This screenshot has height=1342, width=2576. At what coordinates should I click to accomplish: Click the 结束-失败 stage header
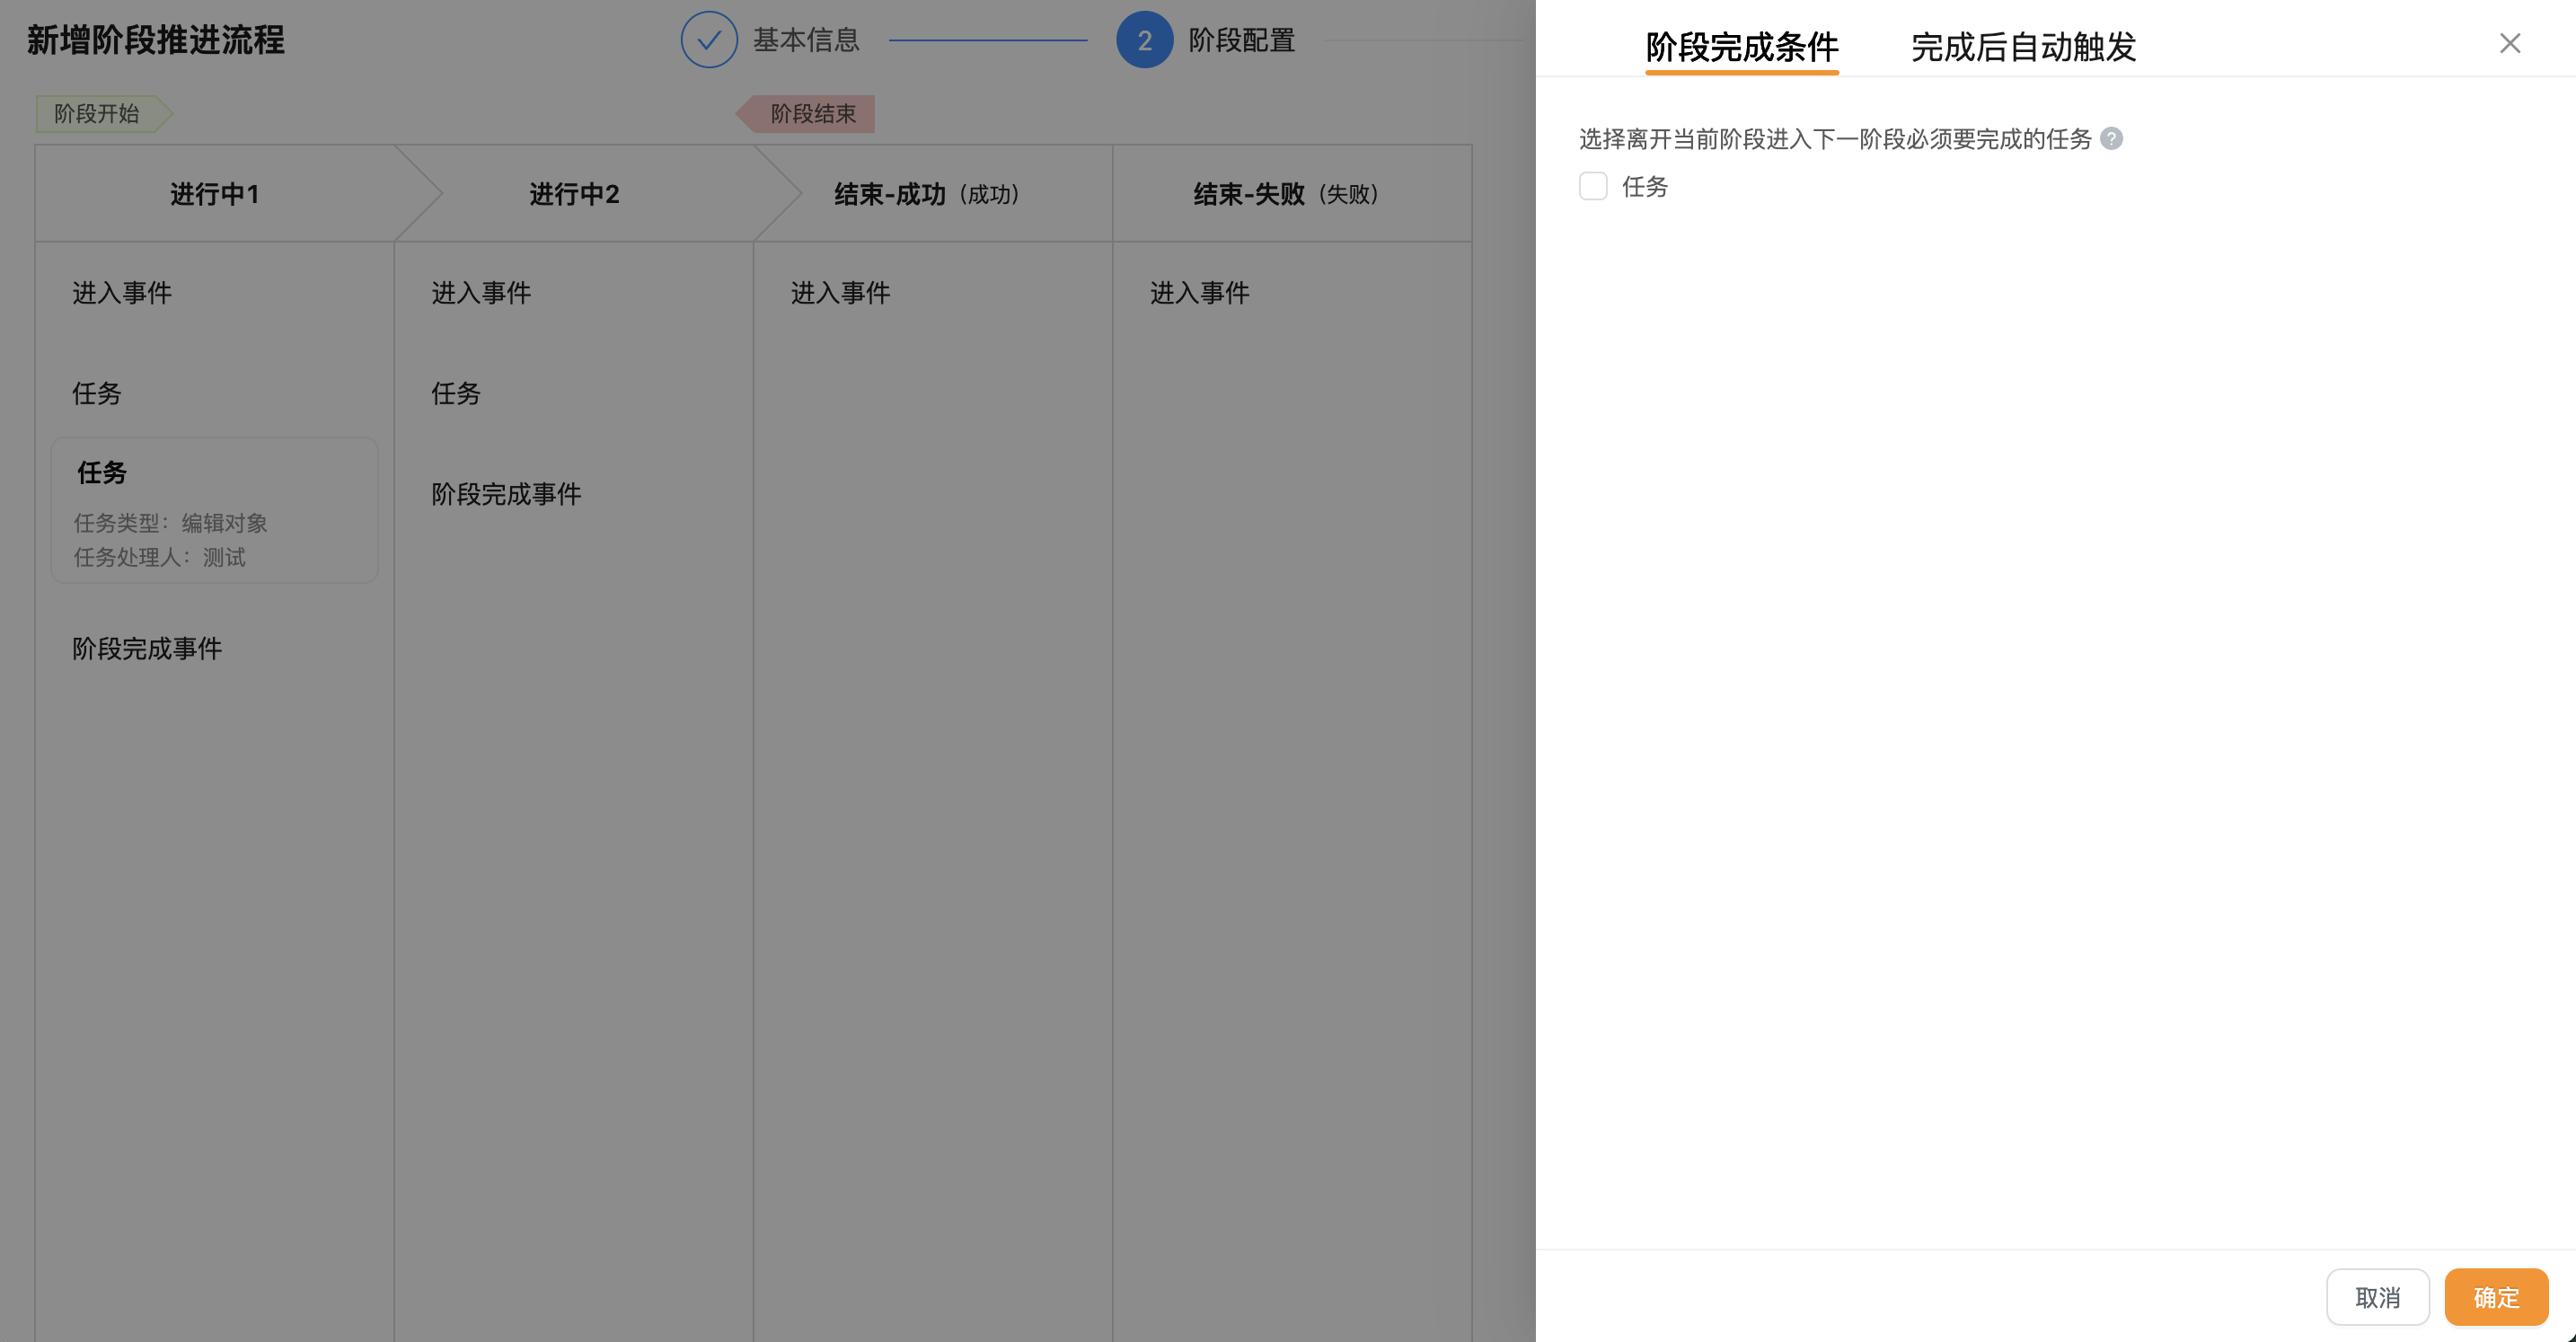tap(1286, 194)
